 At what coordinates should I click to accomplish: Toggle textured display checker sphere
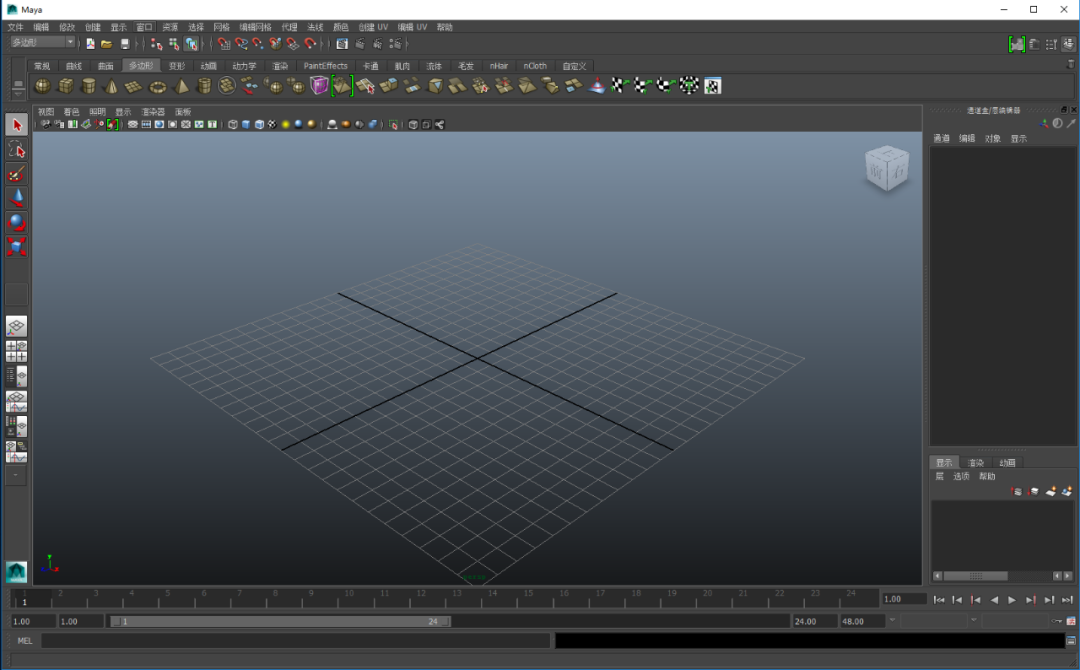272,125
